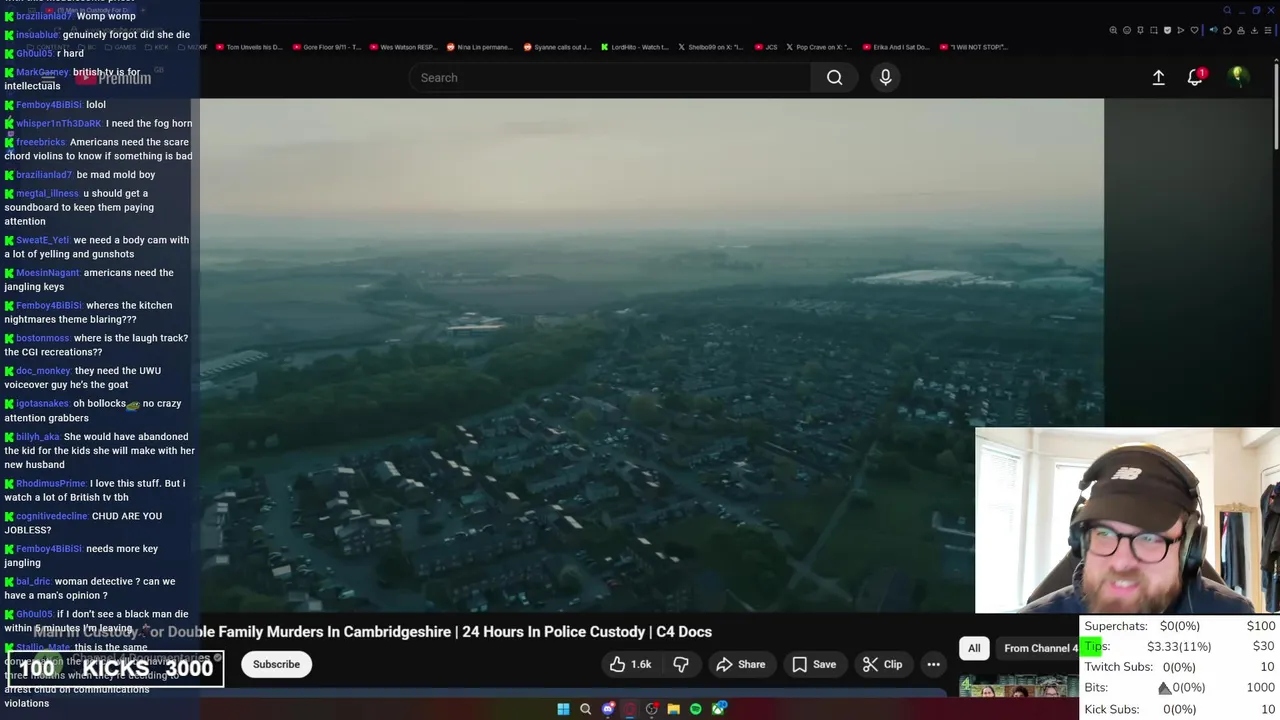The height and width of the screenshot is (720, 1280).
Task: Open the 'Wes Watson RESP...' bookmark
Action: coord(403,47)
